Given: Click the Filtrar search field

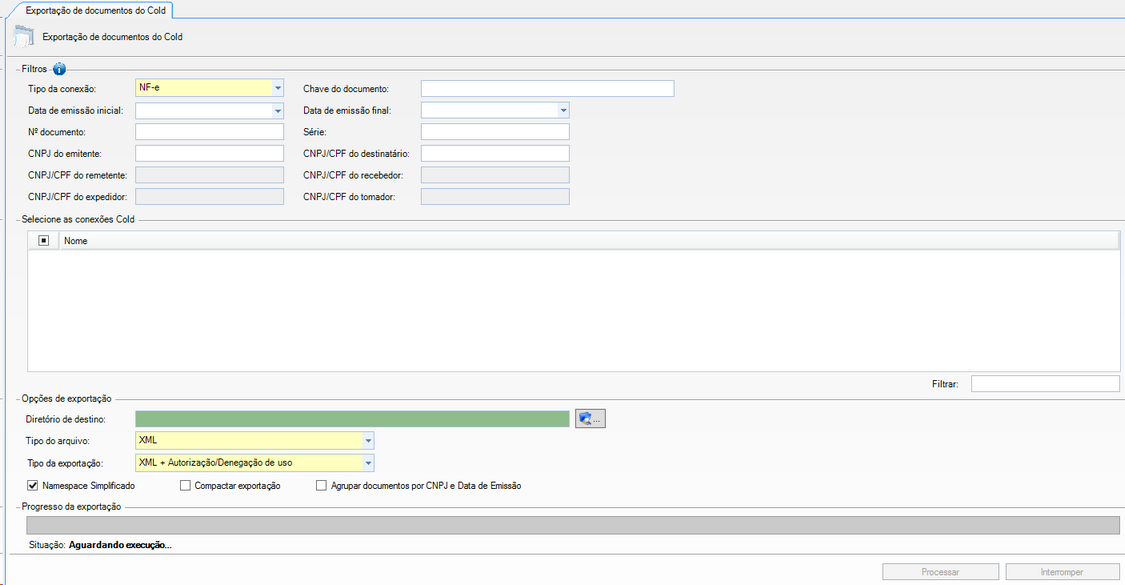Looking at the screenshot, I should coord(1045,384).
